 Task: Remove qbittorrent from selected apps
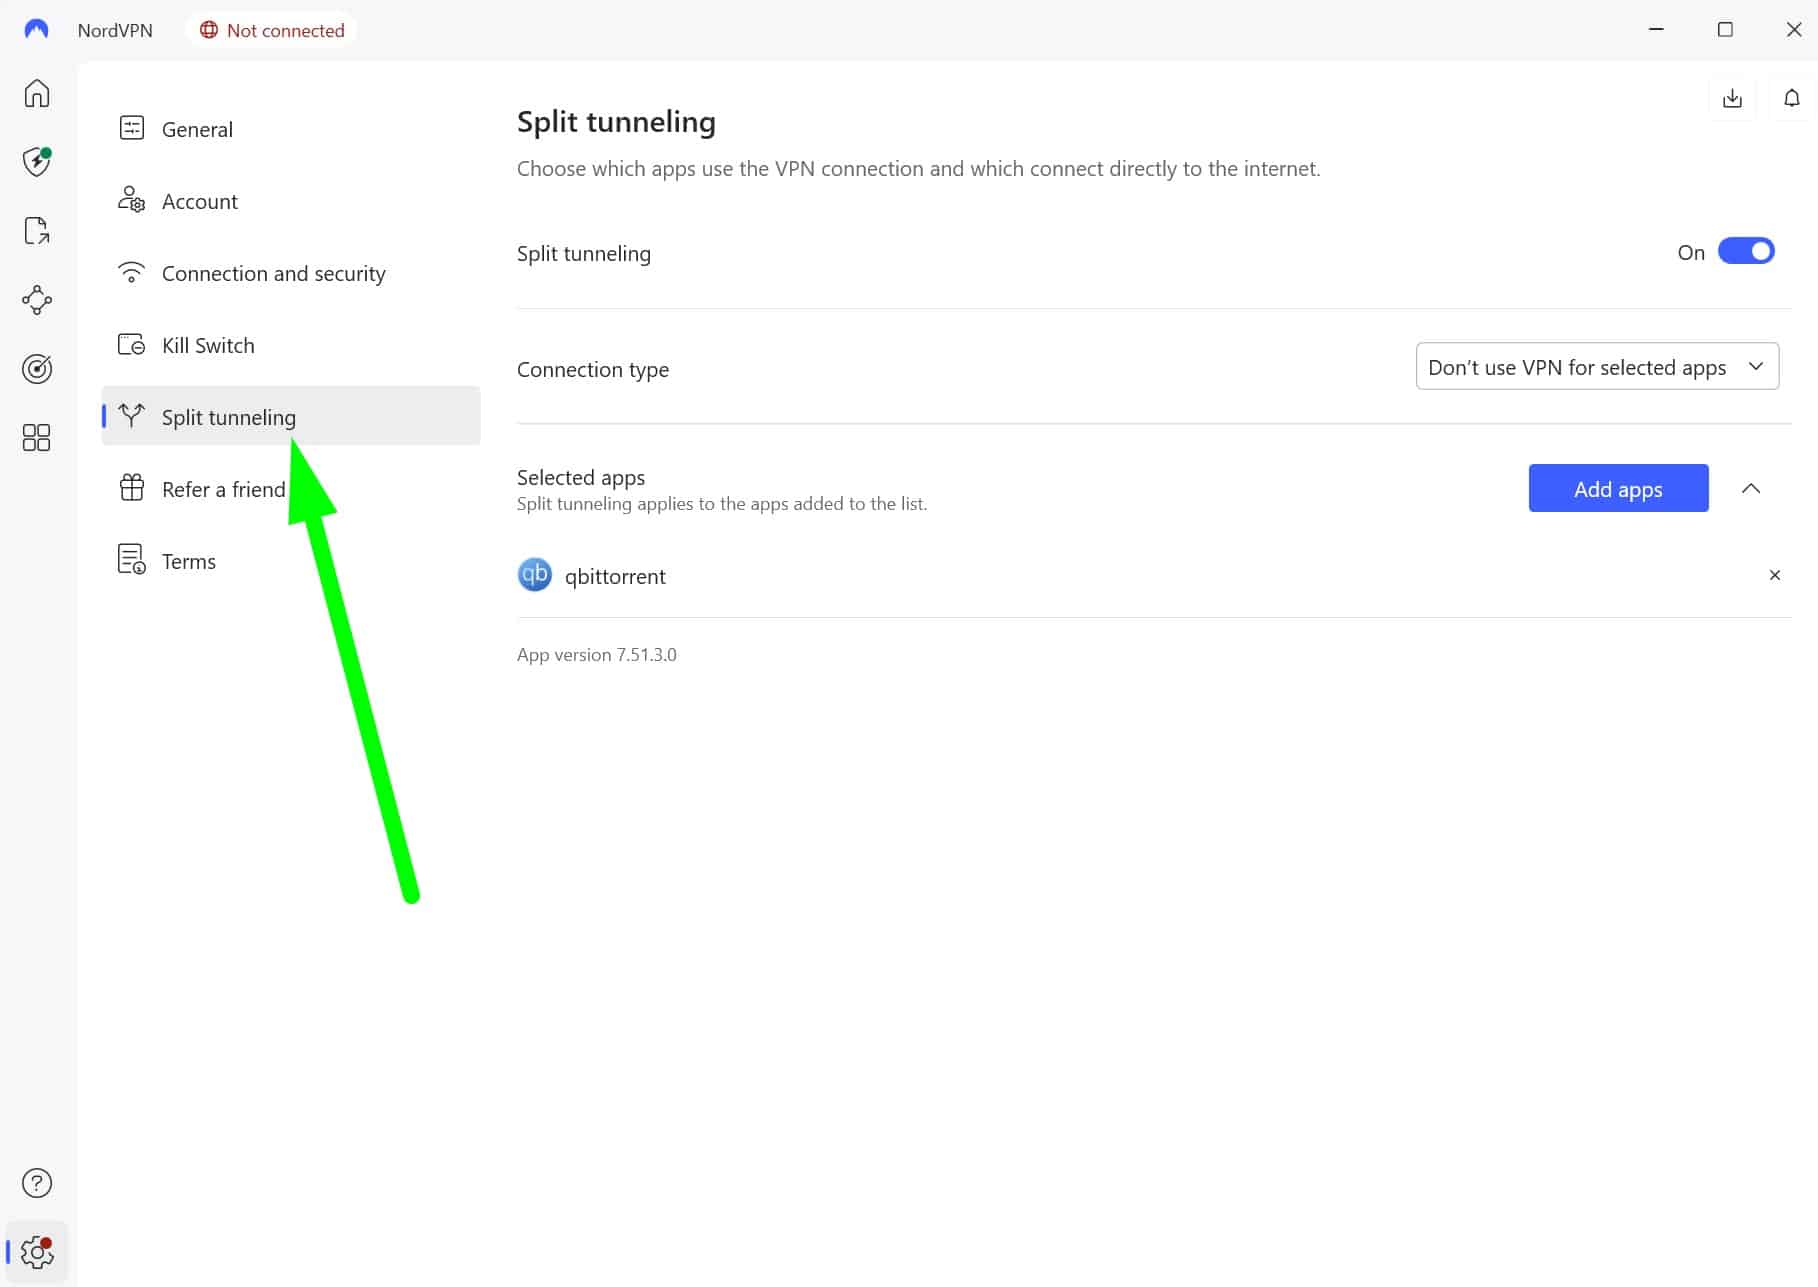tap(1774, 575)
